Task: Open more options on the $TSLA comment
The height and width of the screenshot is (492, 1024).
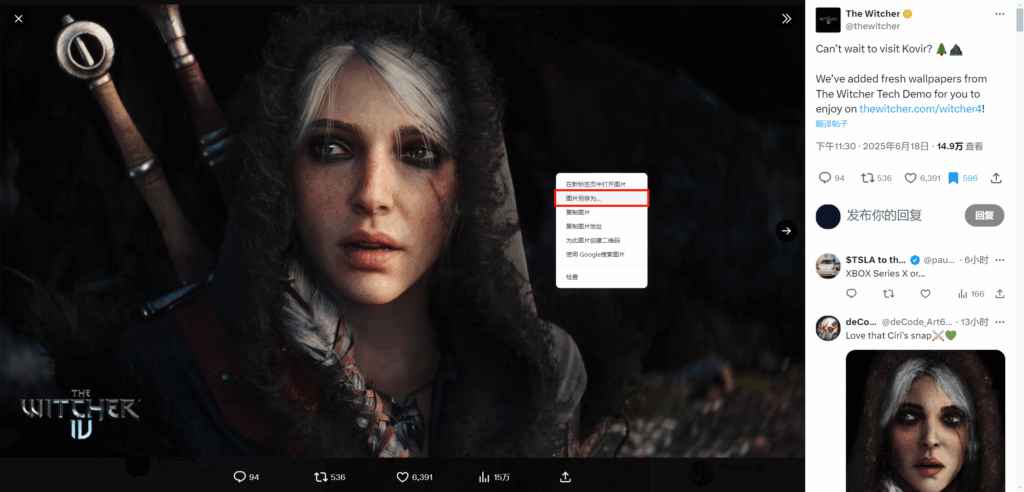Action: [999, 259]
